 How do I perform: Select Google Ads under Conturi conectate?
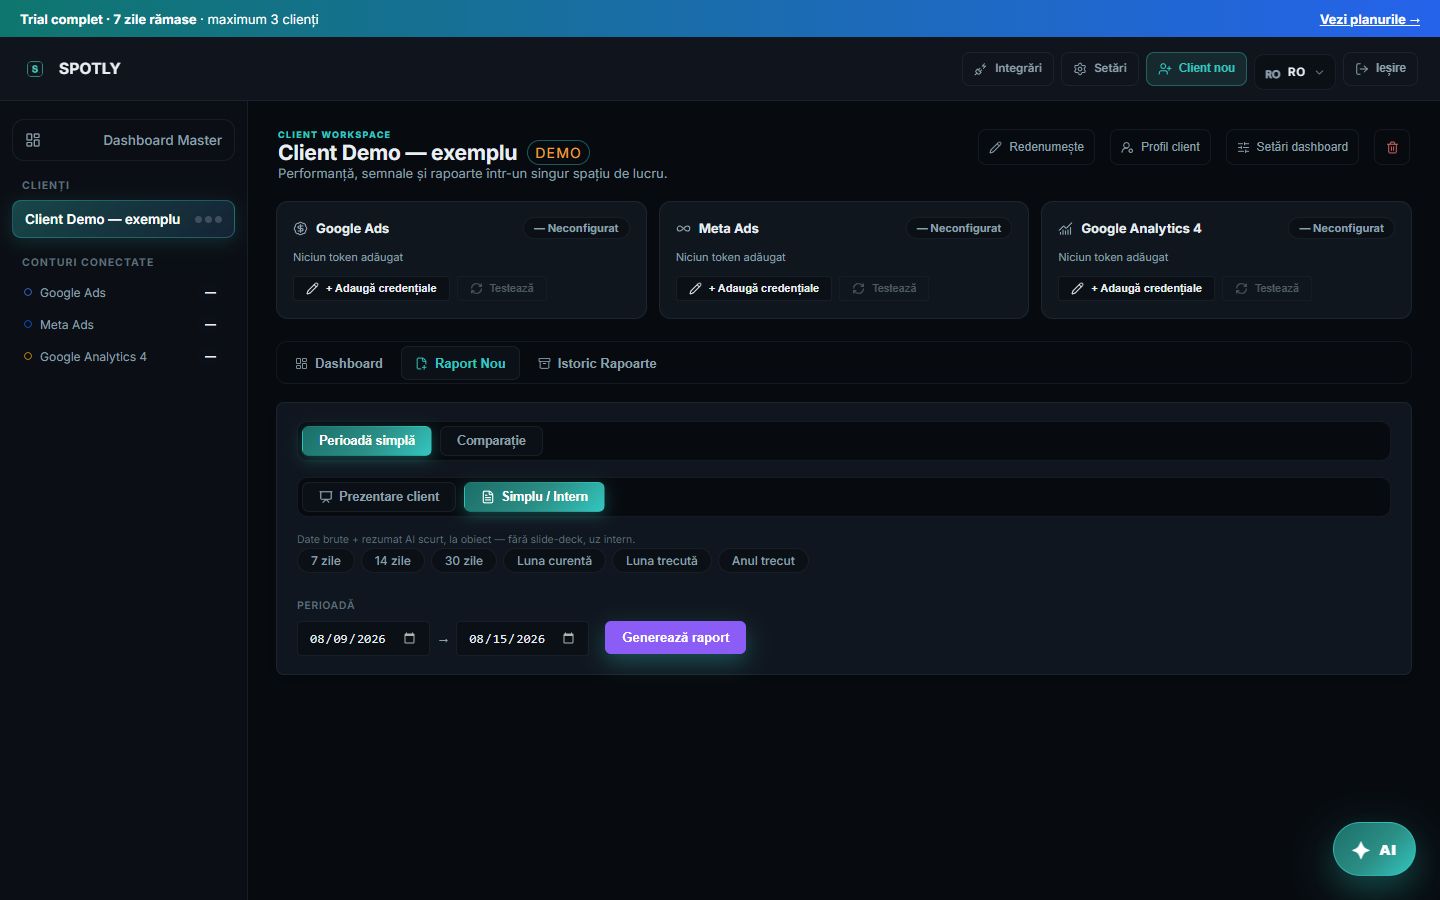[x=121, y=293]
